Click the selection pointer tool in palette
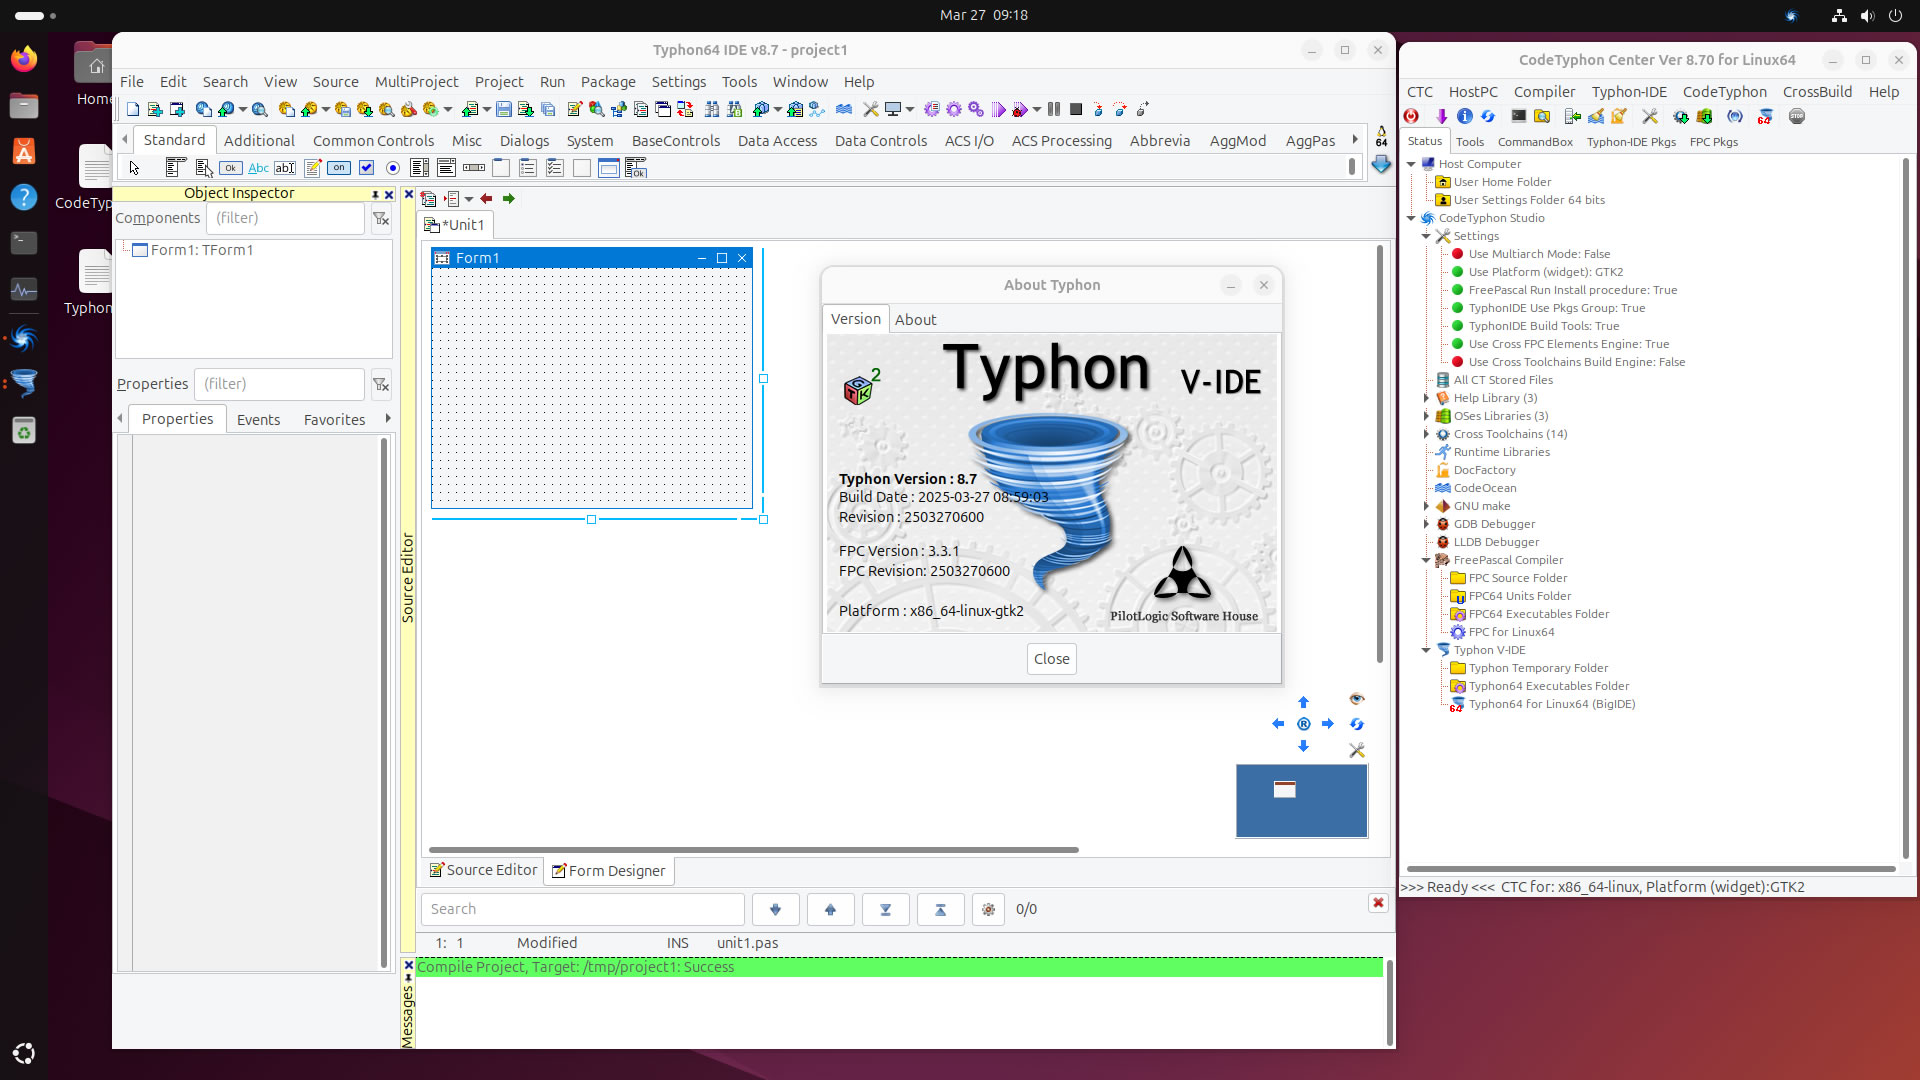This screenshot has height=1080, width=1920. pyautogui.click(x=134, y=168)
